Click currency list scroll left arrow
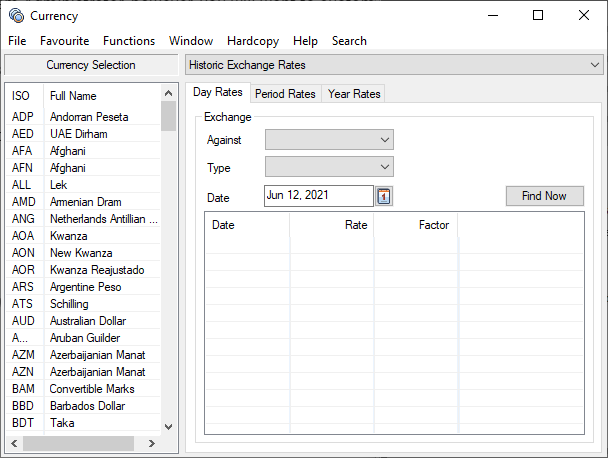The width and height of the screenshot is (608, 458). pyautogui.click(x=14, y=443)
